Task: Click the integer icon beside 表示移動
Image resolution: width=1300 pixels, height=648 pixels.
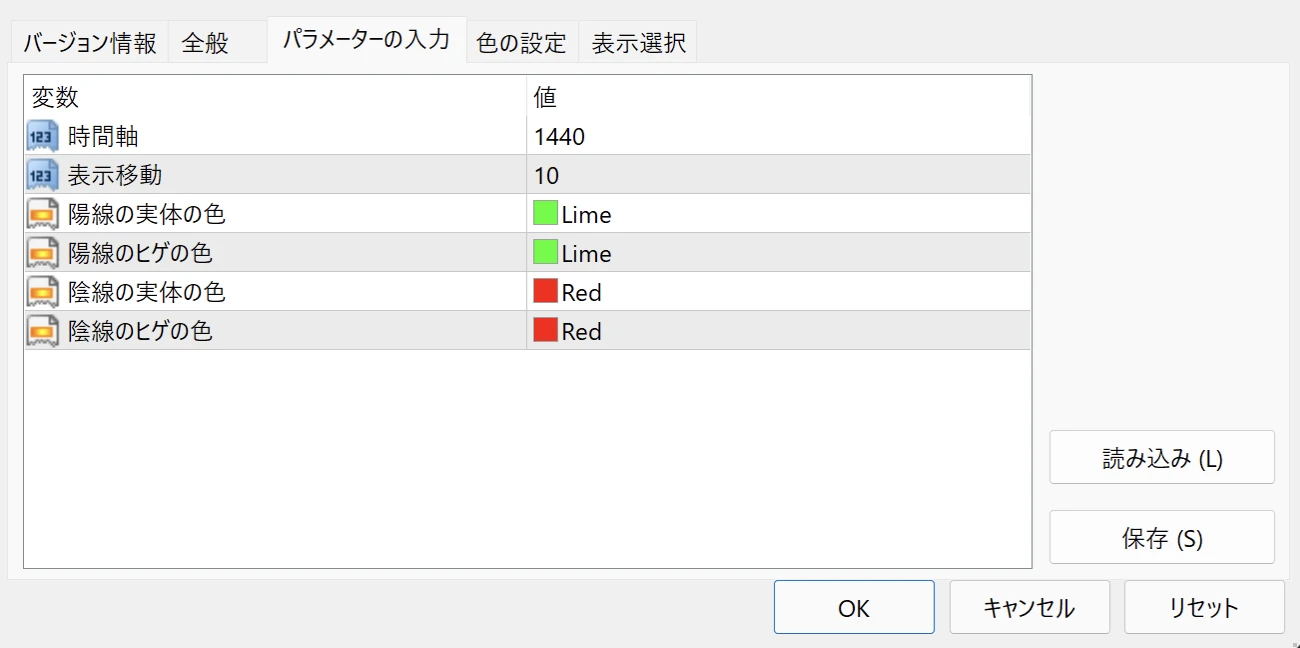Action: [x=43, y=175]
